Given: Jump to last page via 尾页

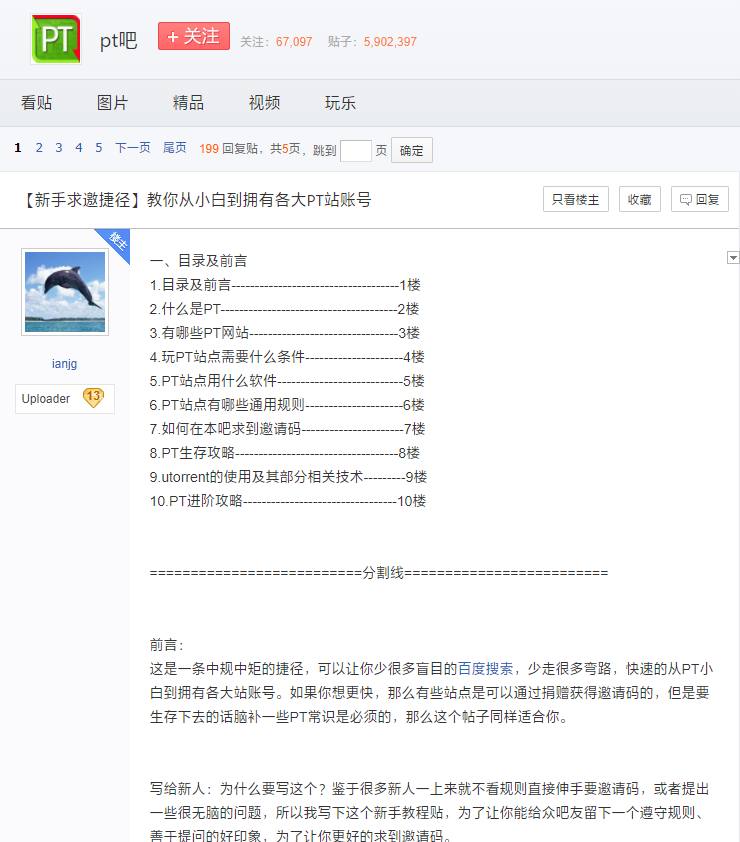Looking at the screenshot, I should pos(174,148).
